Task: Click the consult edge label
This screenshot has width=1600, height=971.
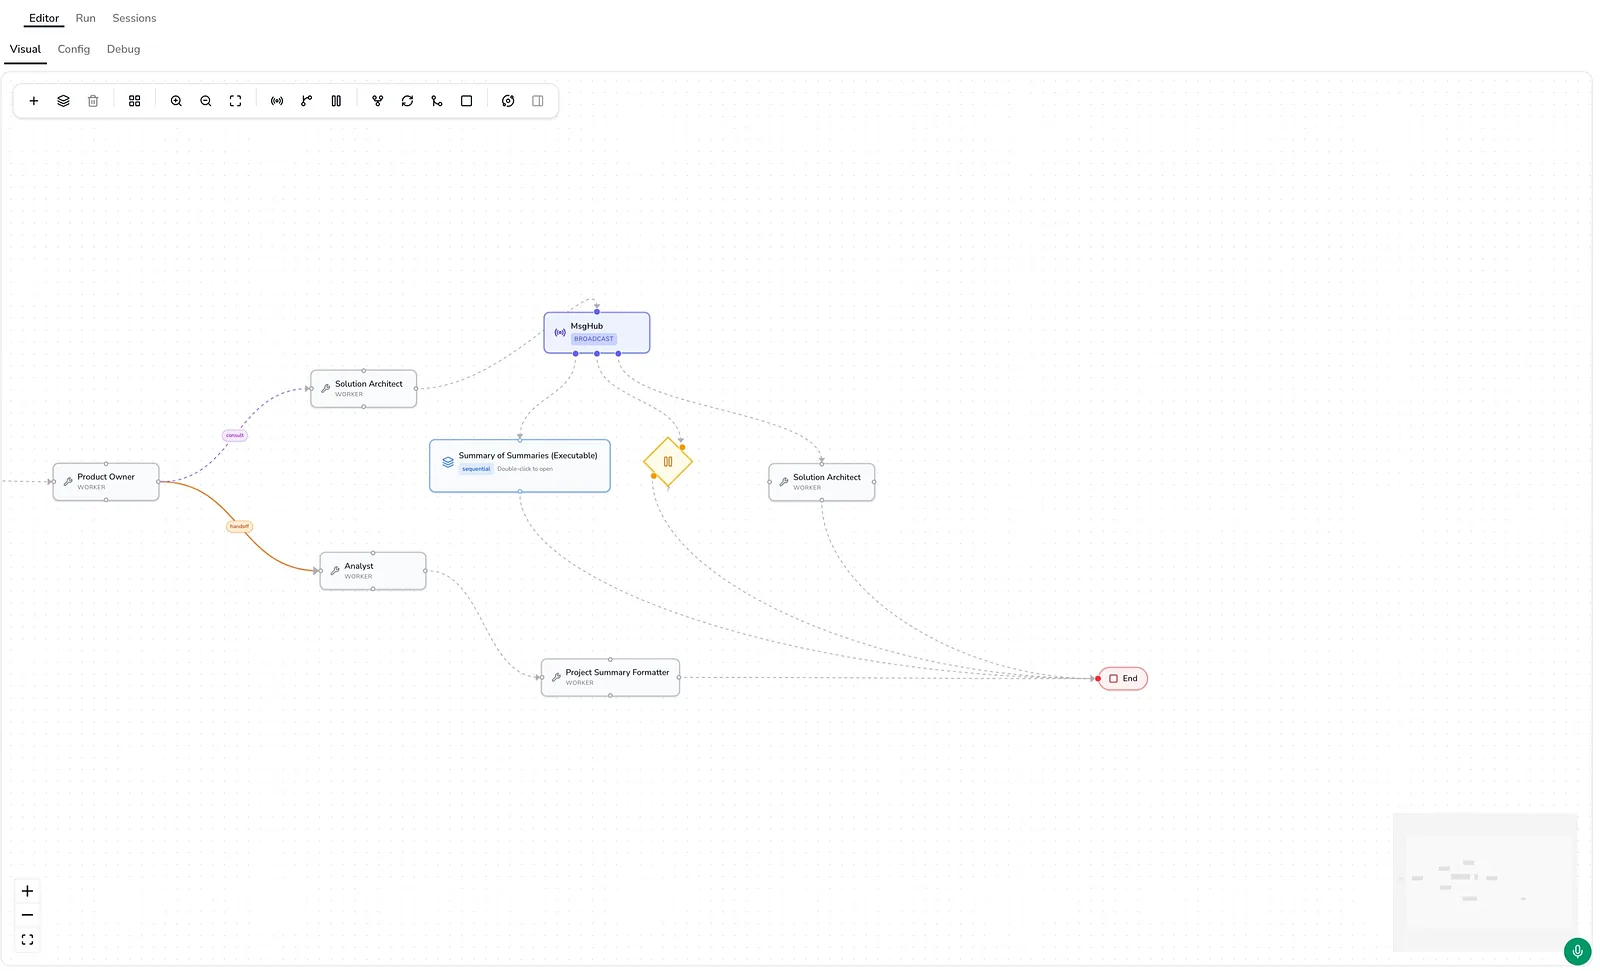Action: pos(235,435)
